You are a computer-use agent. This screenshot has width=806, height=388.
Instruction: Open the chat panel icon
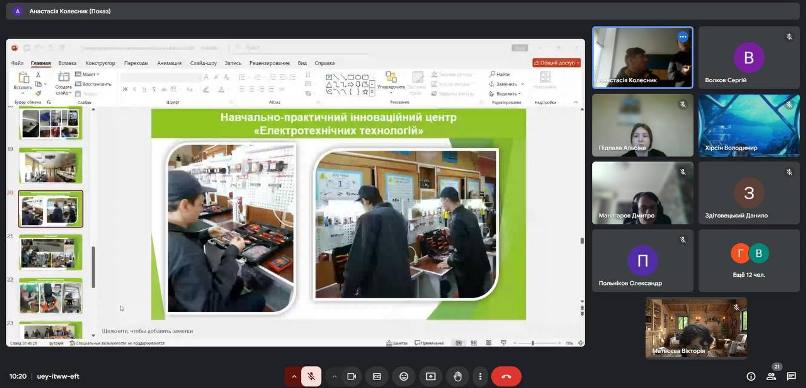click(791, 376)
